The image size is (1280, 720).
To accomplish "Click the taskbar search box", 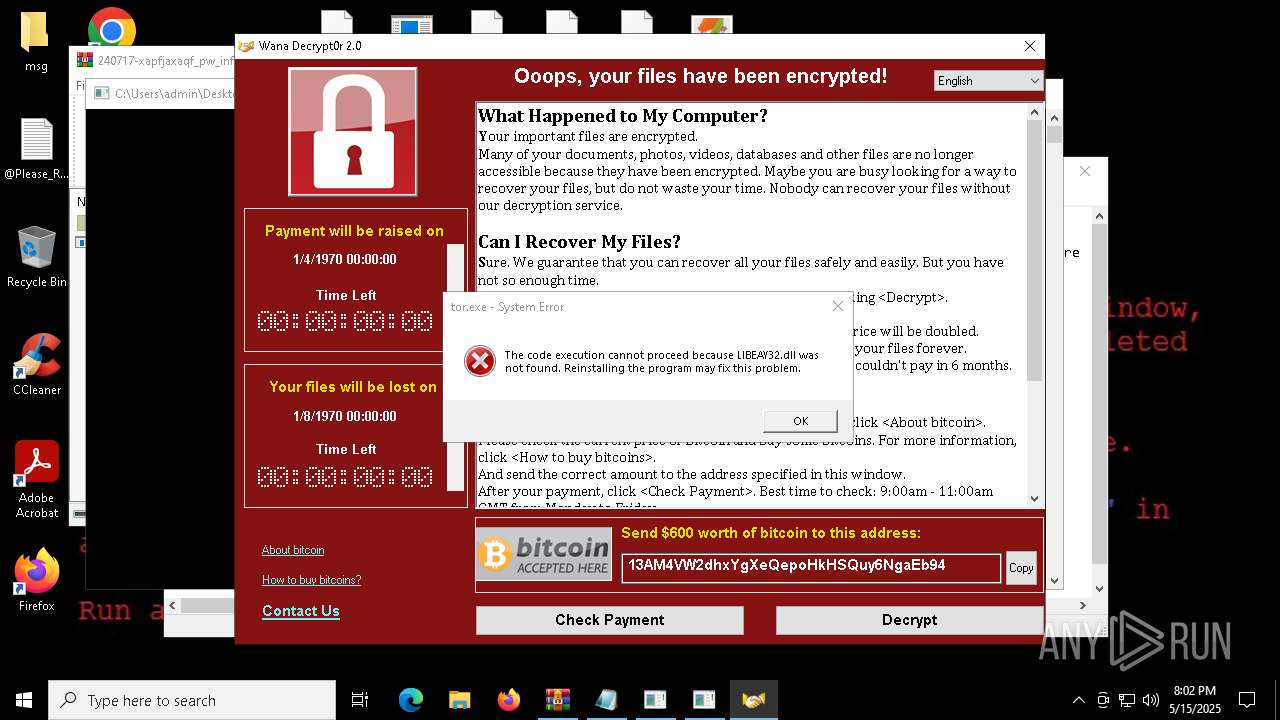I will 192,700.
